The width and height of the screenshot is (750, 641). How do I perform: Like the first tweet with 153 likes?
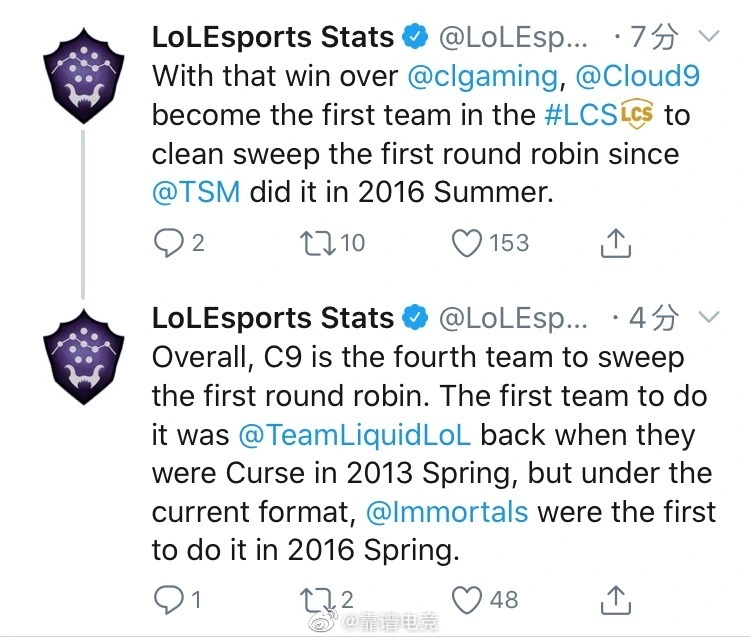click(x=466, y=243)
